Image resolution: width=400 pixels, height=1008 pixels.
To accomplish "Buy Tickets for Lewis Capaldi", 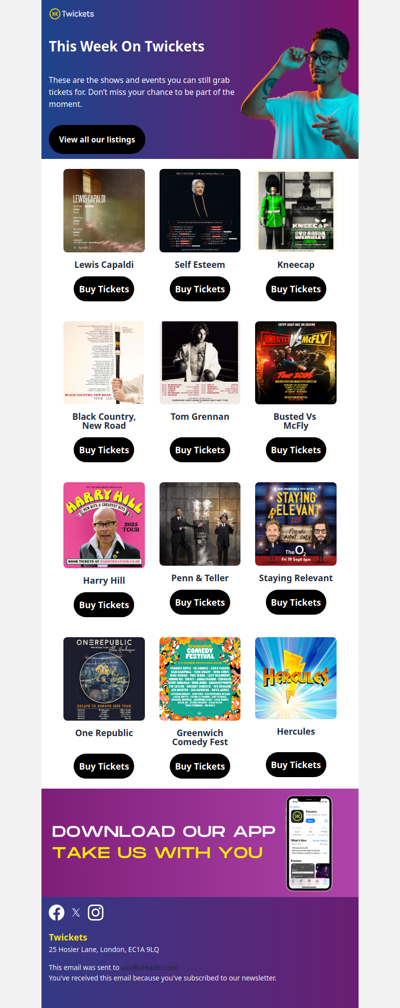I will (104, 289).
